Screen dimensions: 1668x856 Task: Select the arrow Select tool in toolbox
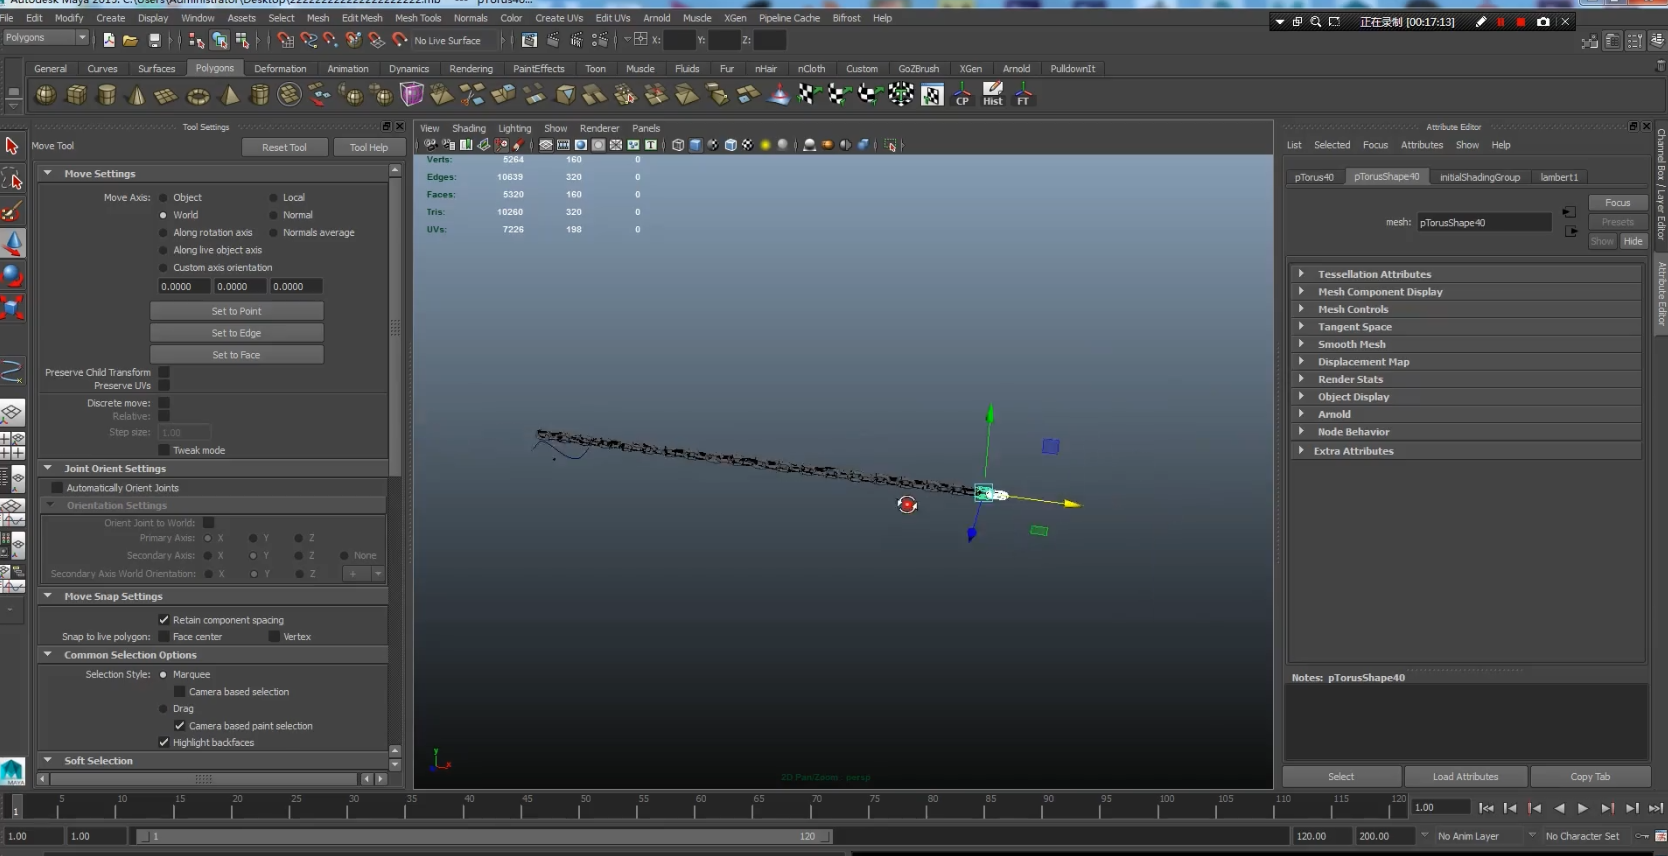(x=12, y=146)
